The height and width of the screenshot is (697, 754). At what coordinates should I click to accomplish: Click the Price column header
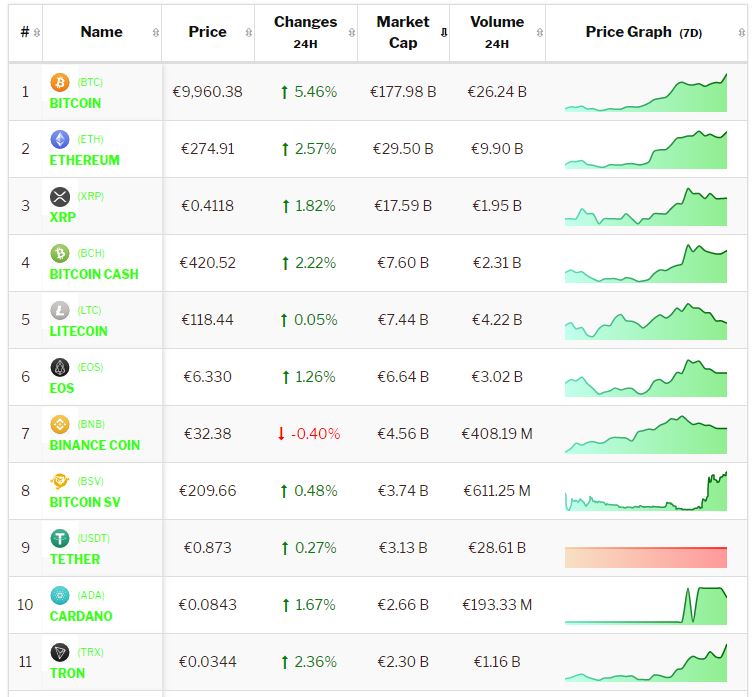207,32
